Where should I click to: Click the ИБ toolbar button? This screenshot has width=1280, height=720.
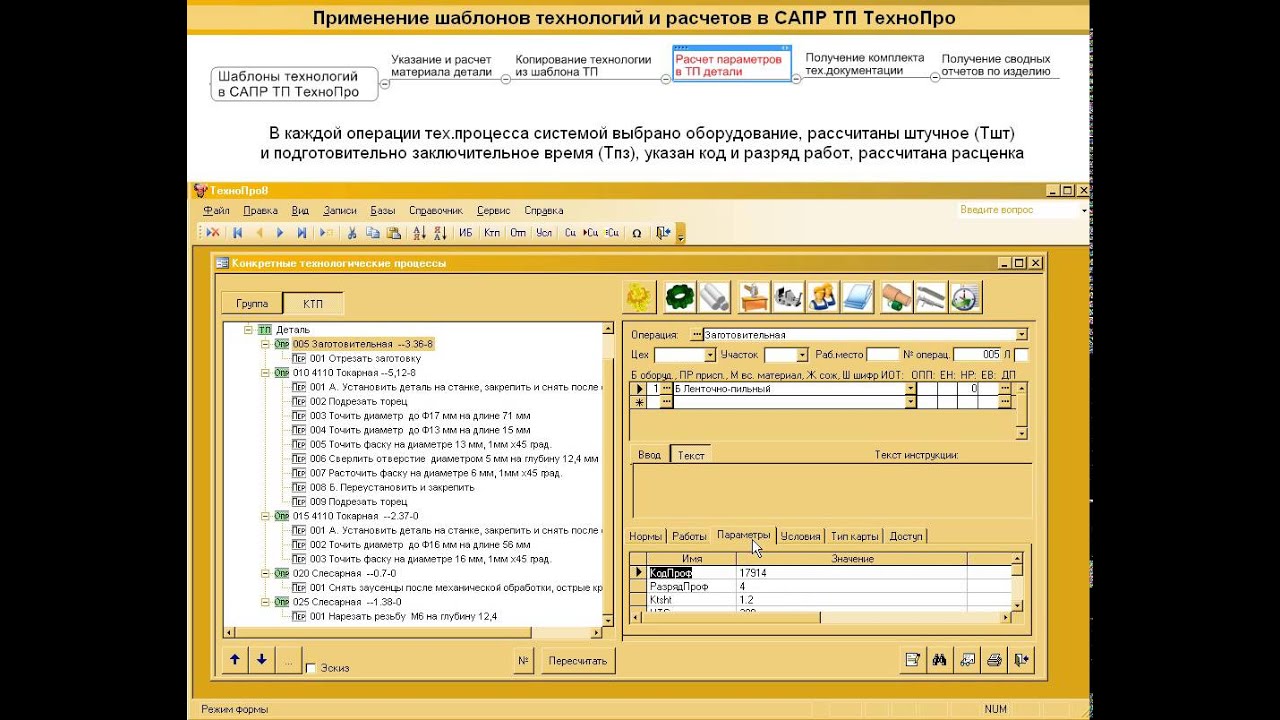click(466, 232)
